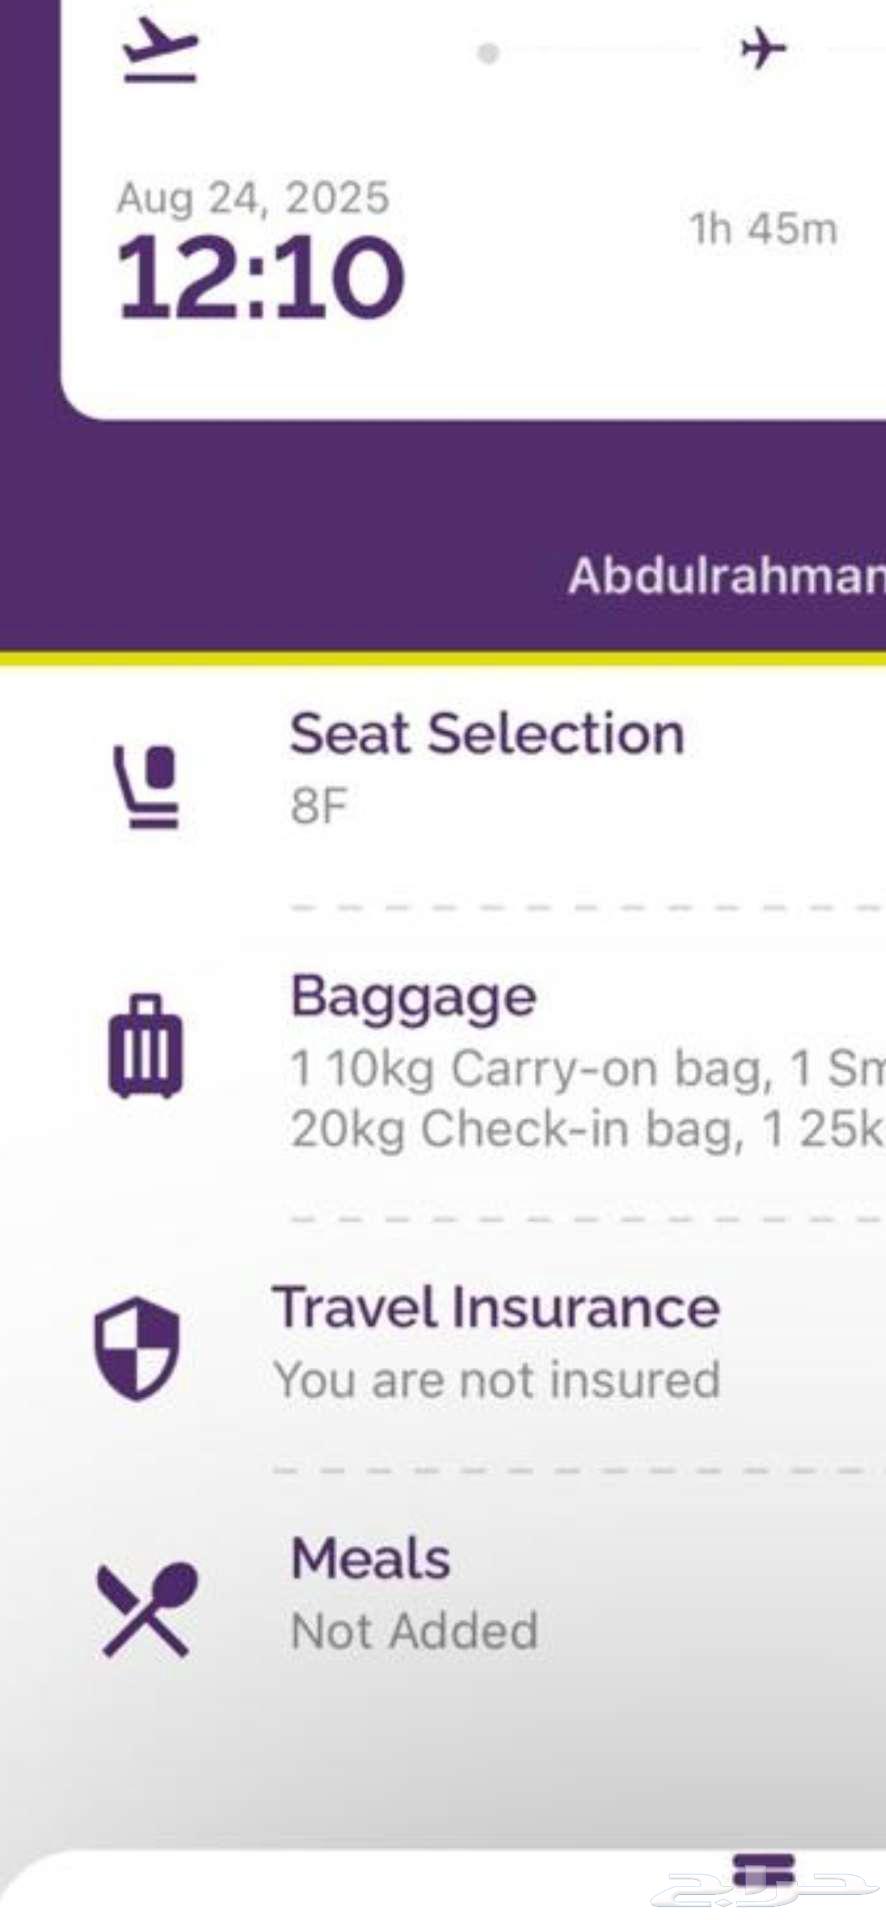886x1920 pixels.
Task: Click the "Not Added" meals status
Action: (414, 1631)
